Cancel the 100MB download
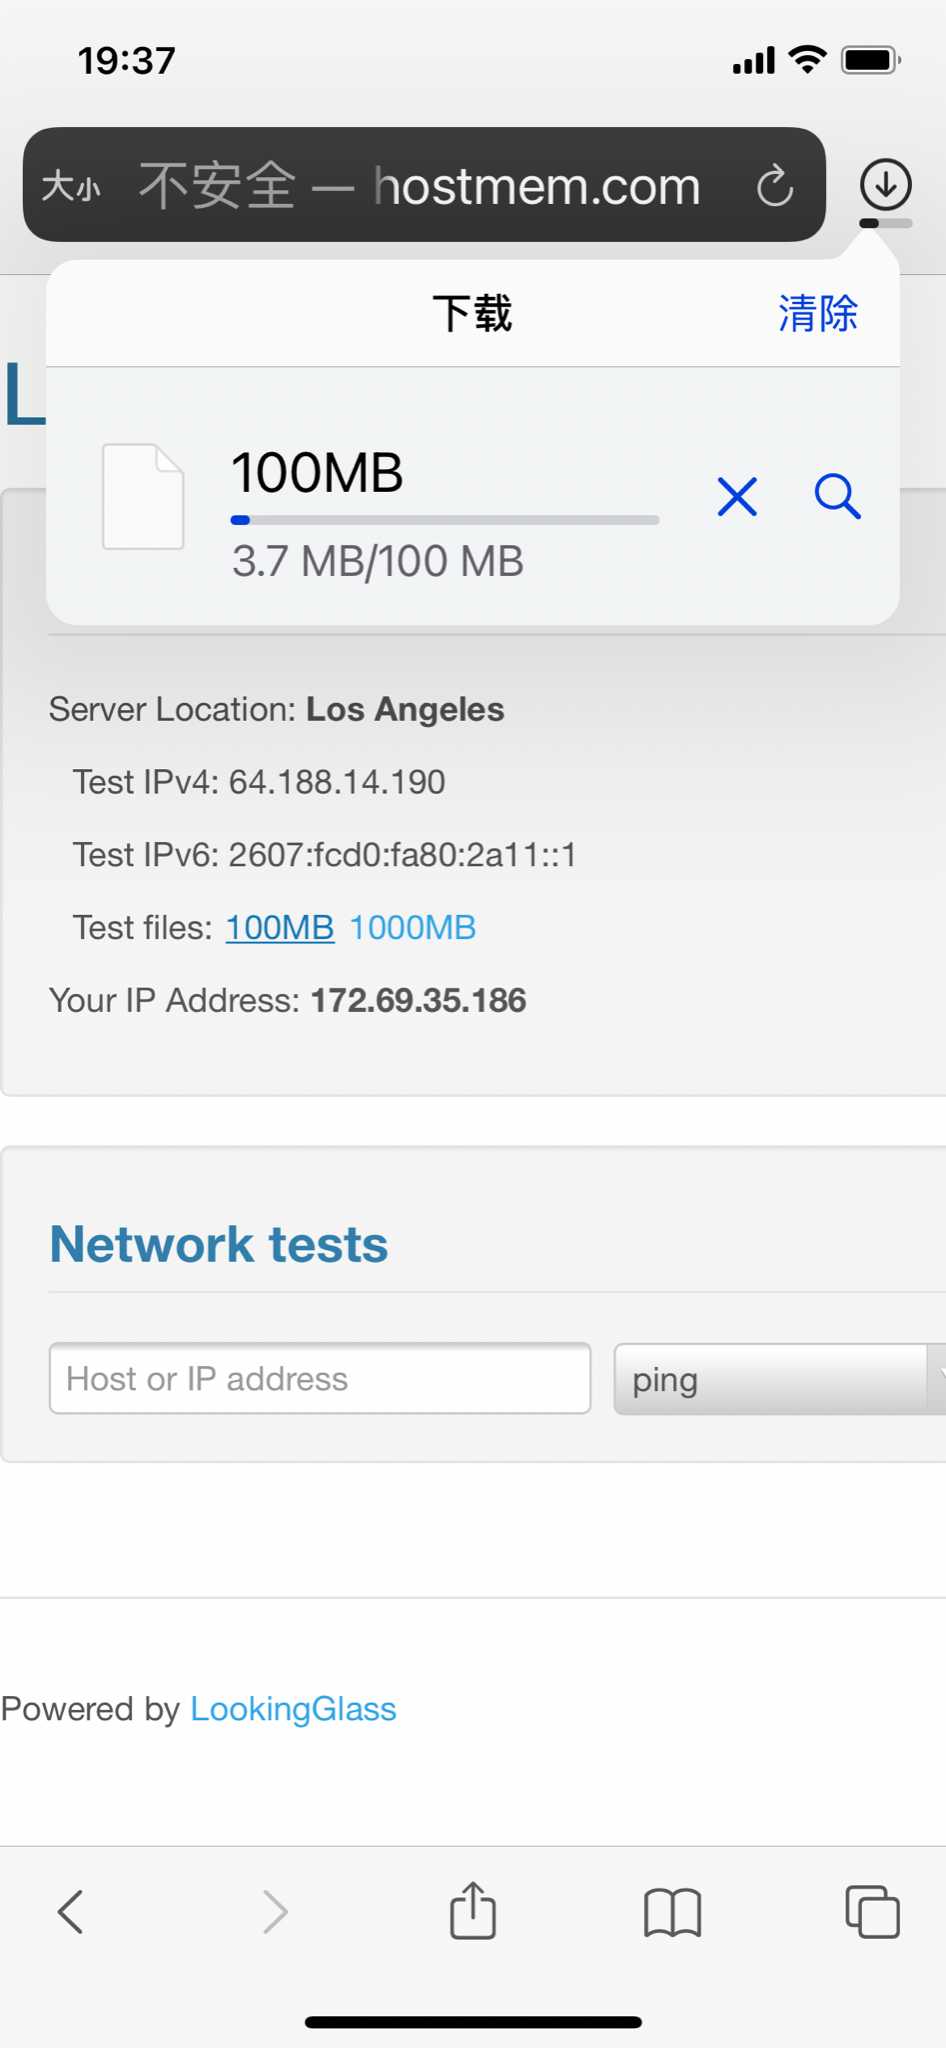Image resolution: width=946 pixels, height=2048 pixels. click(x=737, y=496)
